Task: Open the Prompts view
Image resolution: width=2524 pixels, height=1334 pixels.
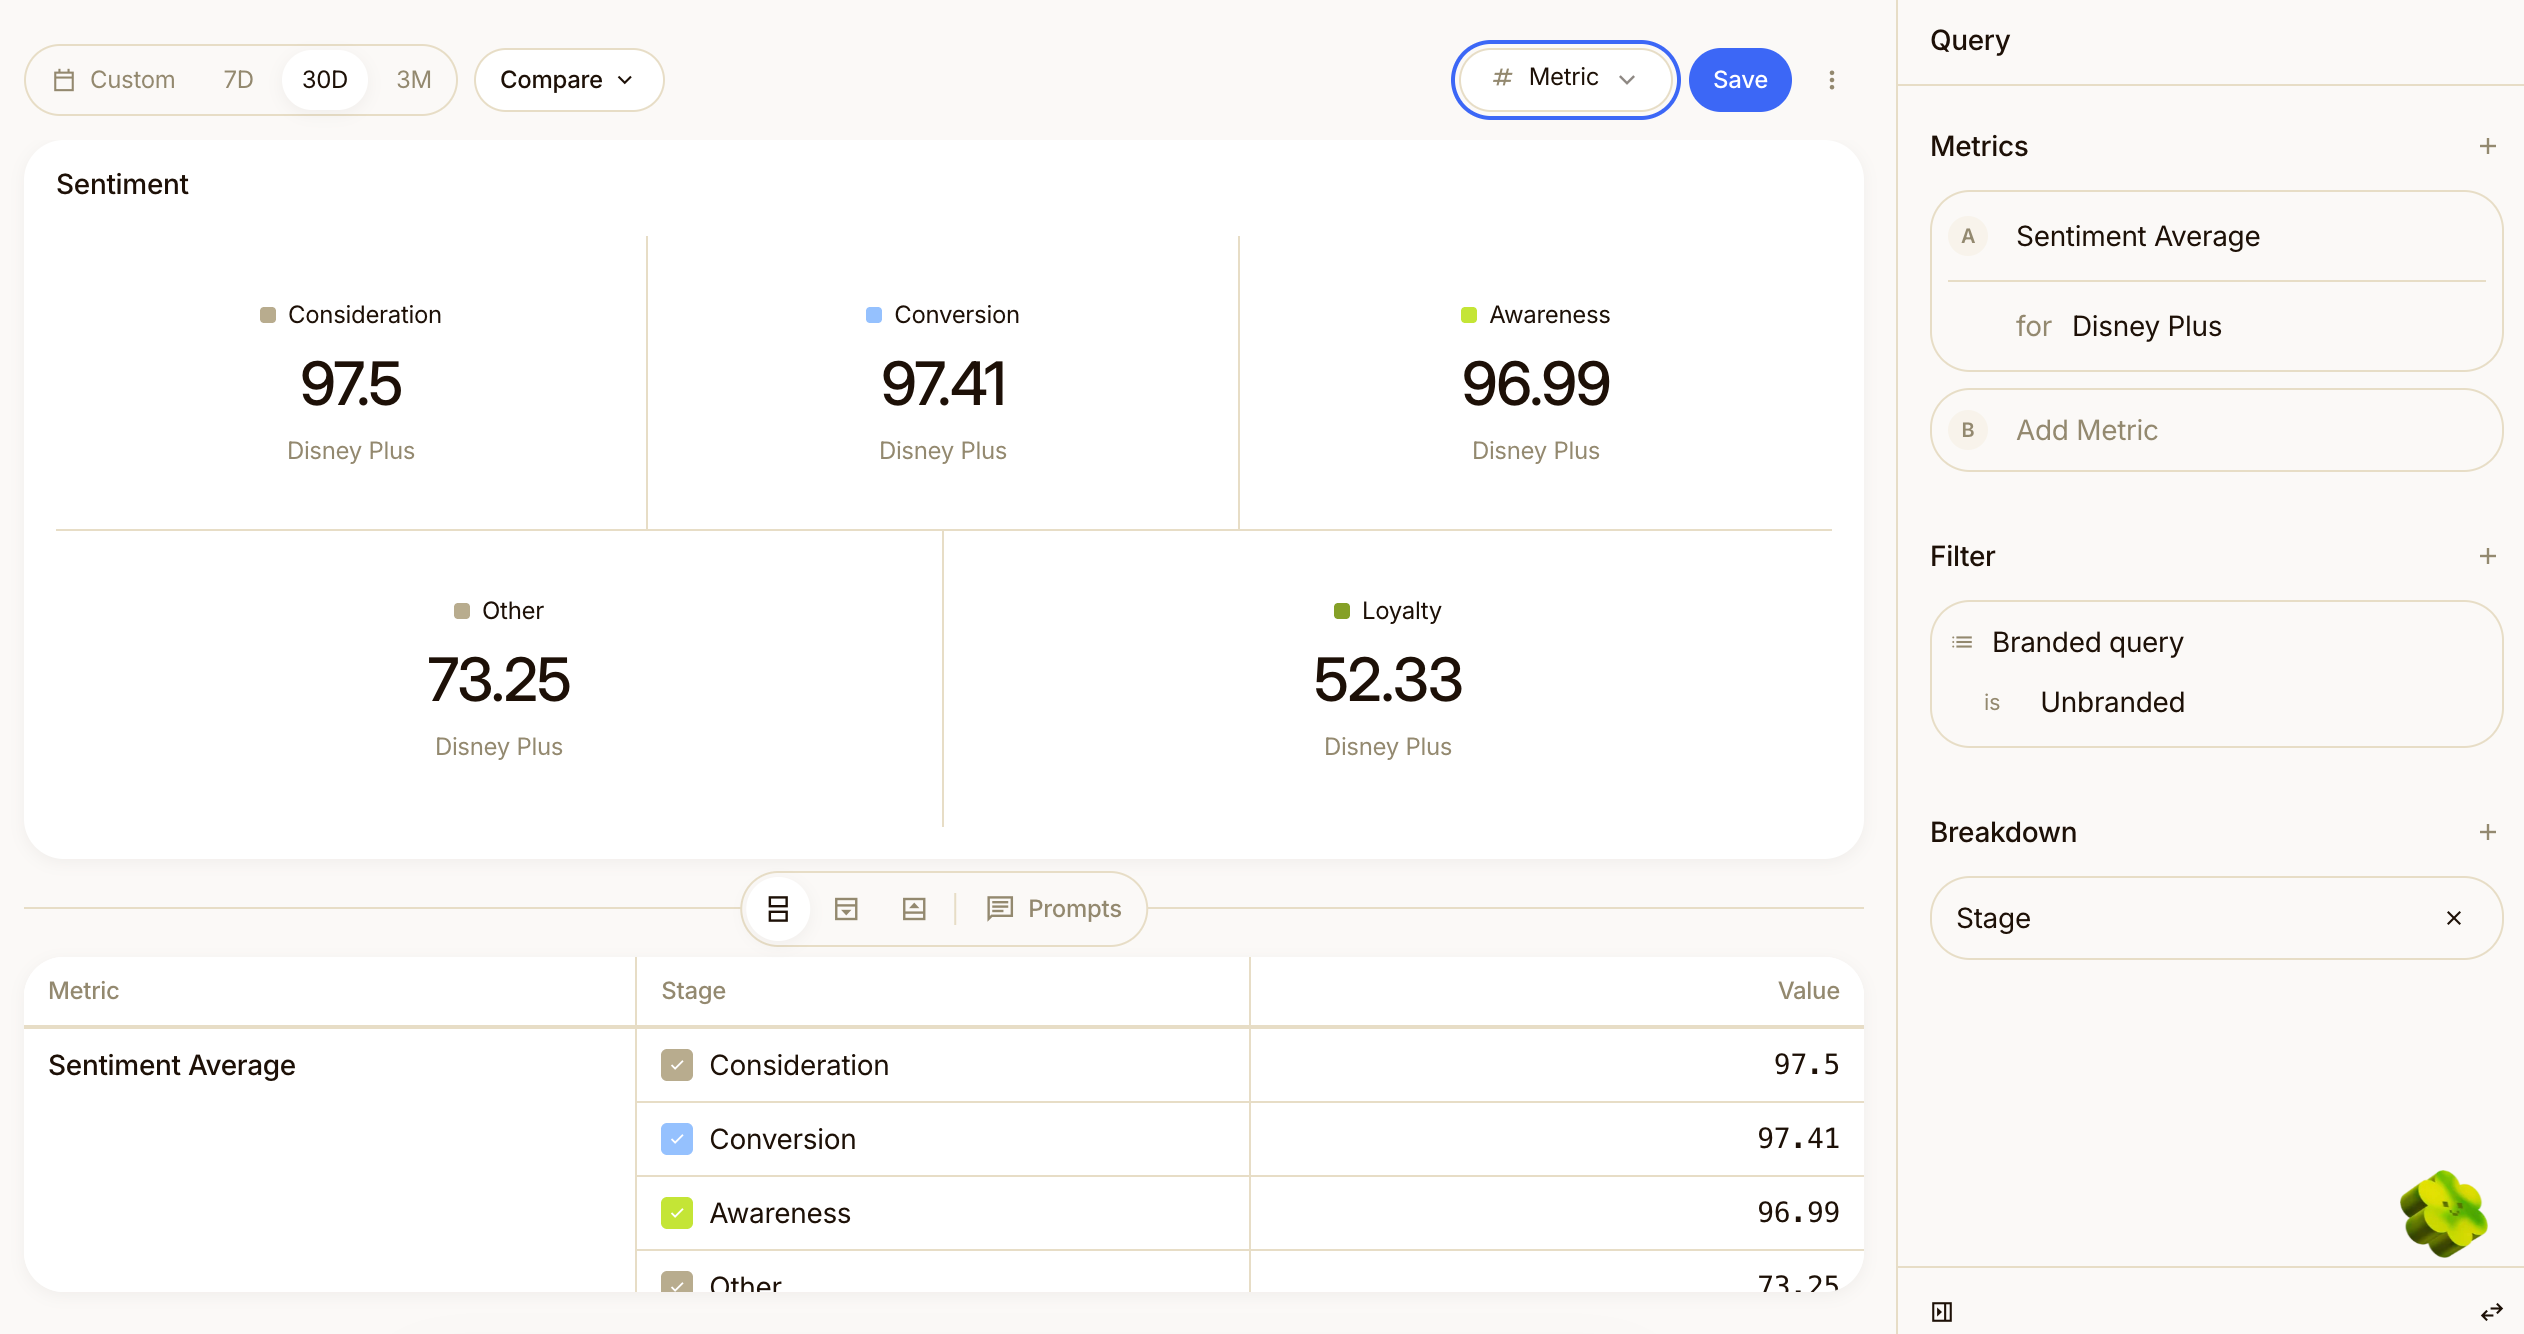Action: [1054, 908]
